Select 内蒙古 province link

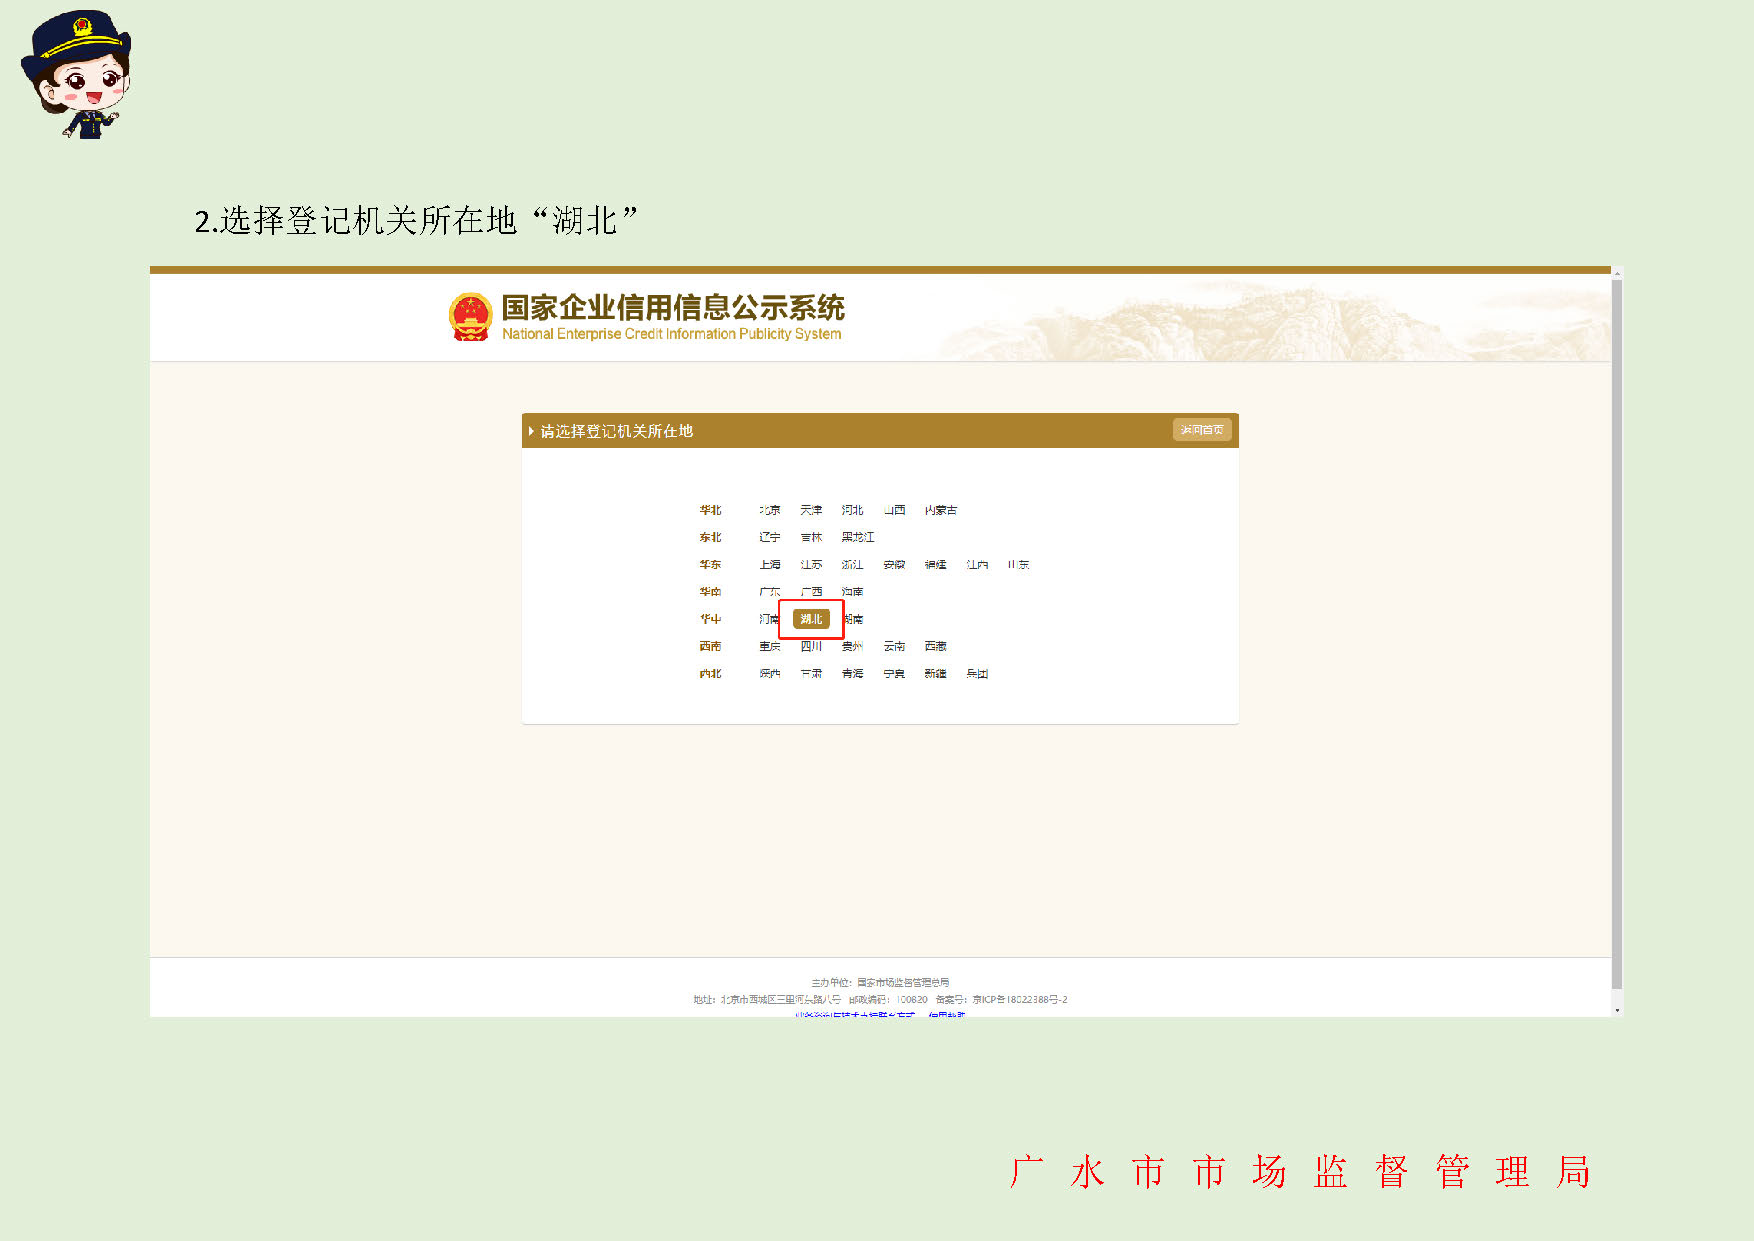coord(941,510)
